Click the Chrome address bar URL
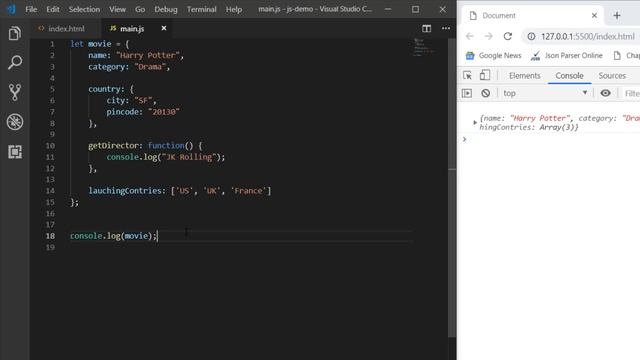 [588, 36]
